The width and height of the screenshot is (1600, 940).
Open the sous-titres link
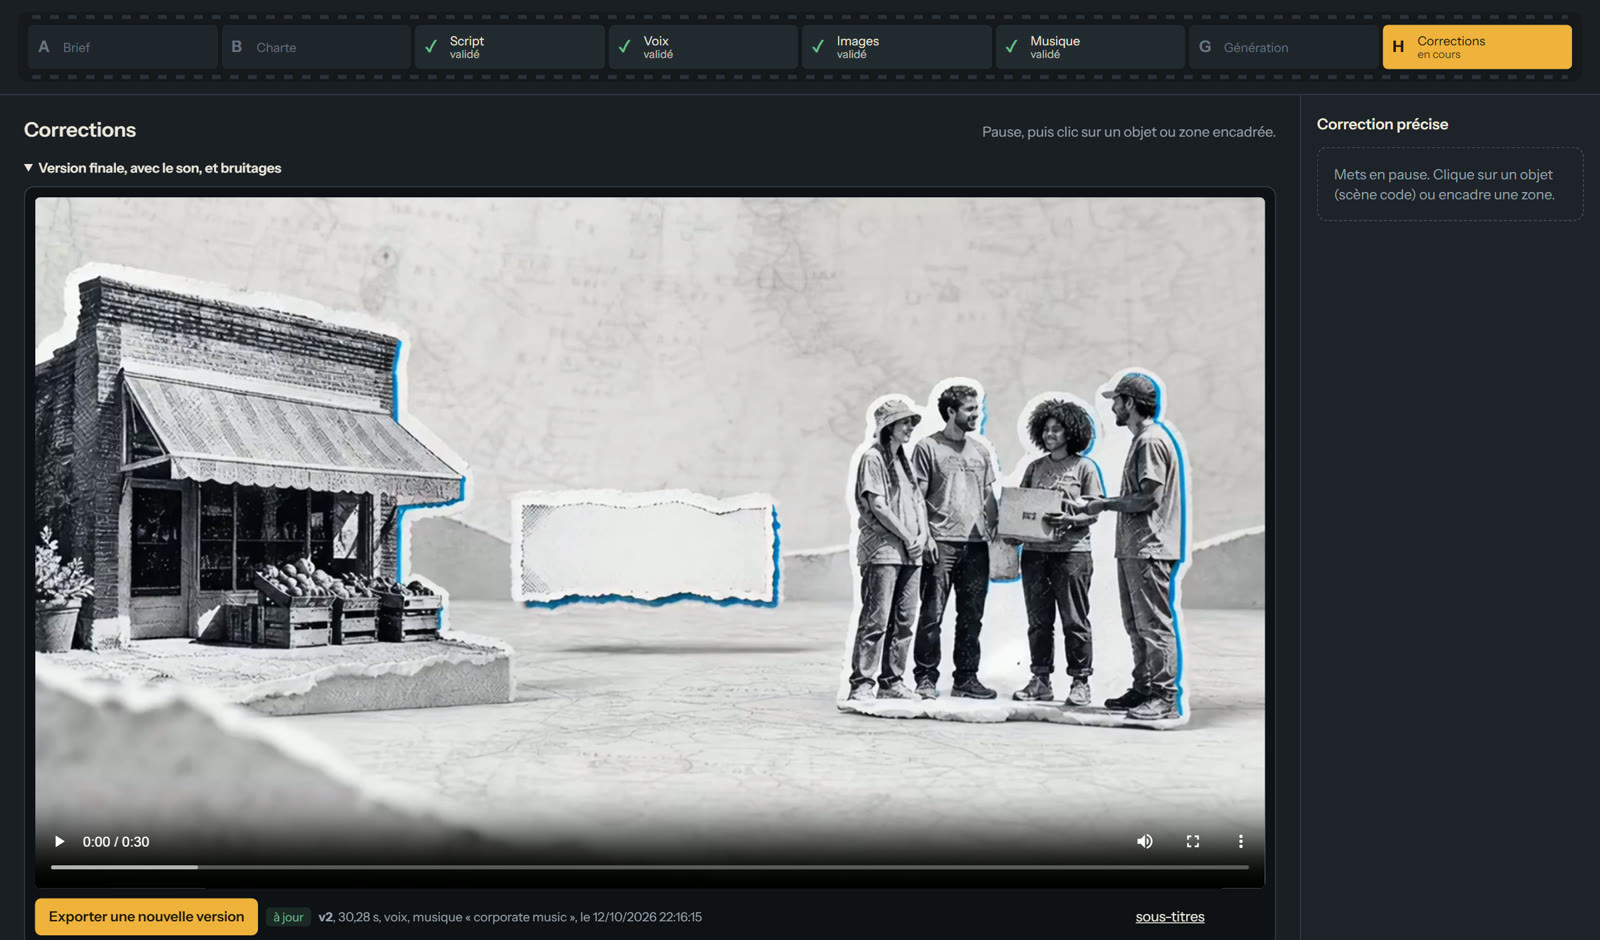point(1170,917)
